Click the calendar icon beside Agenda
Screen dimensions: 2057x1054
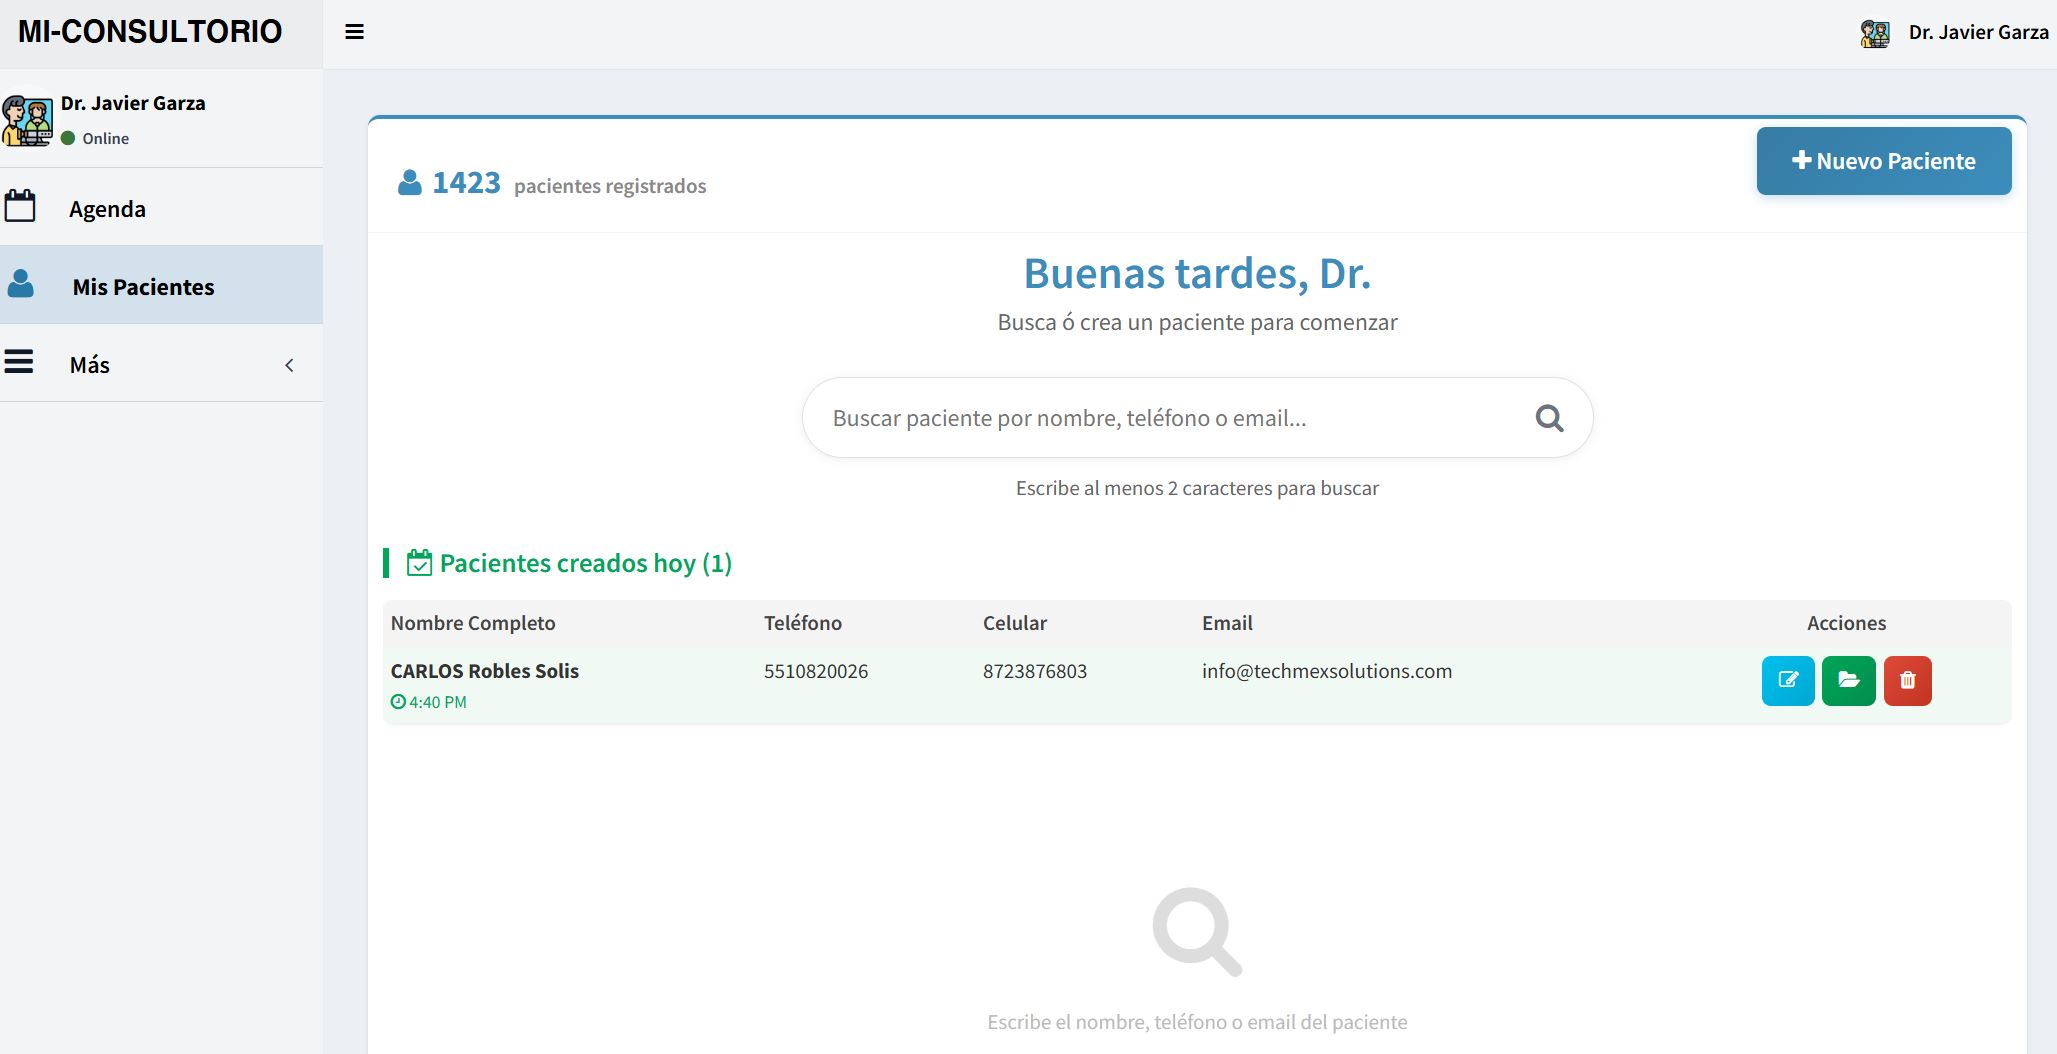20,206
